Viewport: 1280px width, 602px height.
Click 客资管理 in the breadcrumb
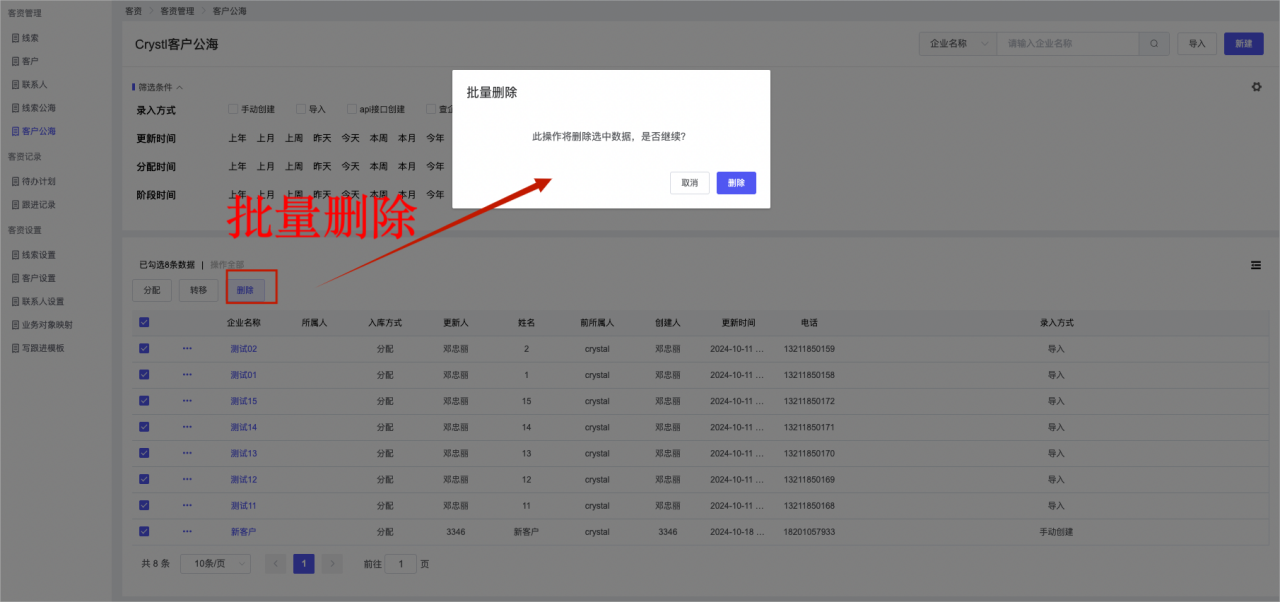click(x=177, y=11)
